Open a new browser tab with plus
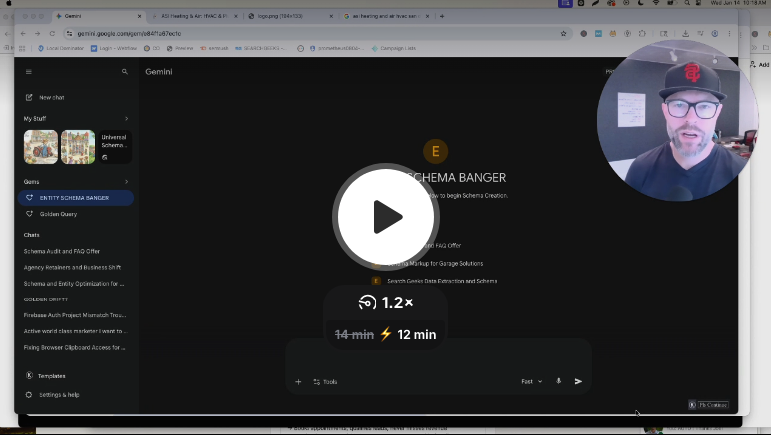The width and height of the screenshot is (771, 435). point(442,16)
